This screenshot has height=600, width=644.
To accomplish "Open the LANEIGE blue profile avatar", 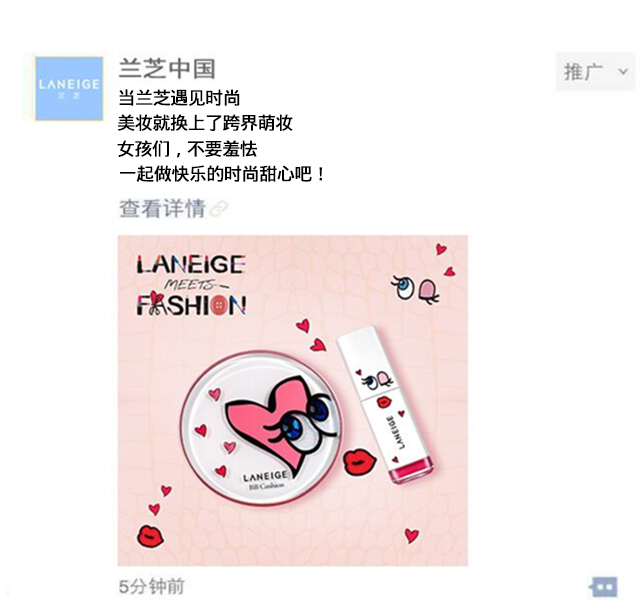I will 69,89.
